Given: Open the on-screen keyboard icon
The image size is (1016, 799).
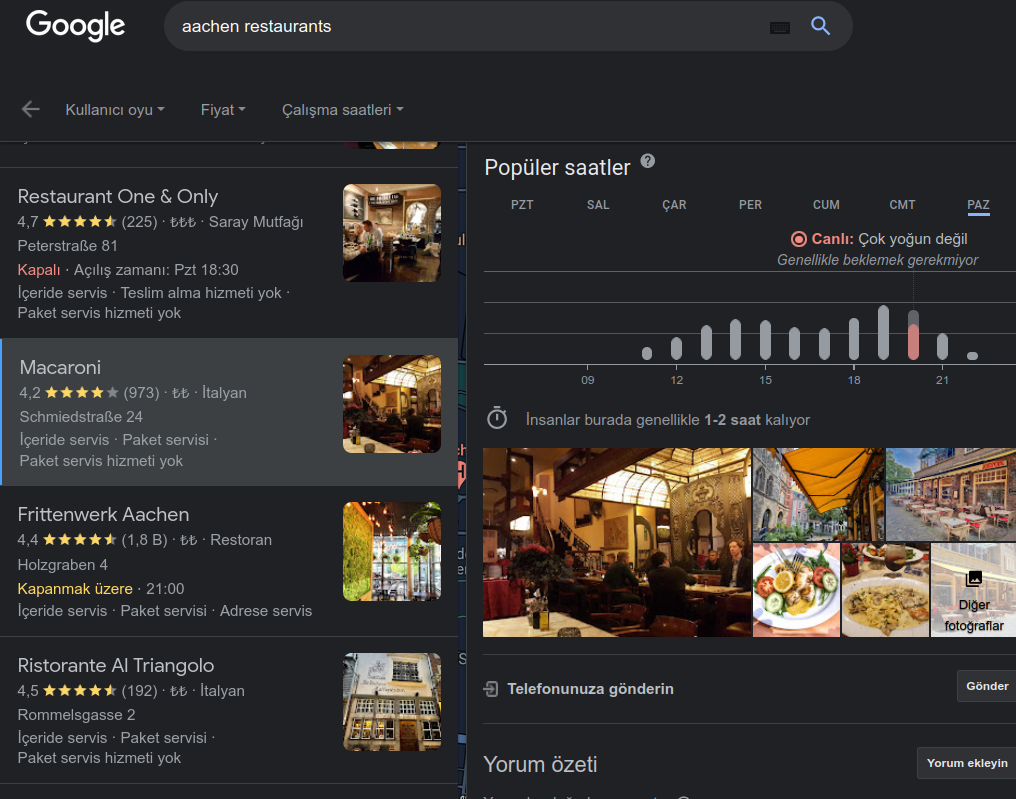Looking at the screenshot, I should pos(779,28).
